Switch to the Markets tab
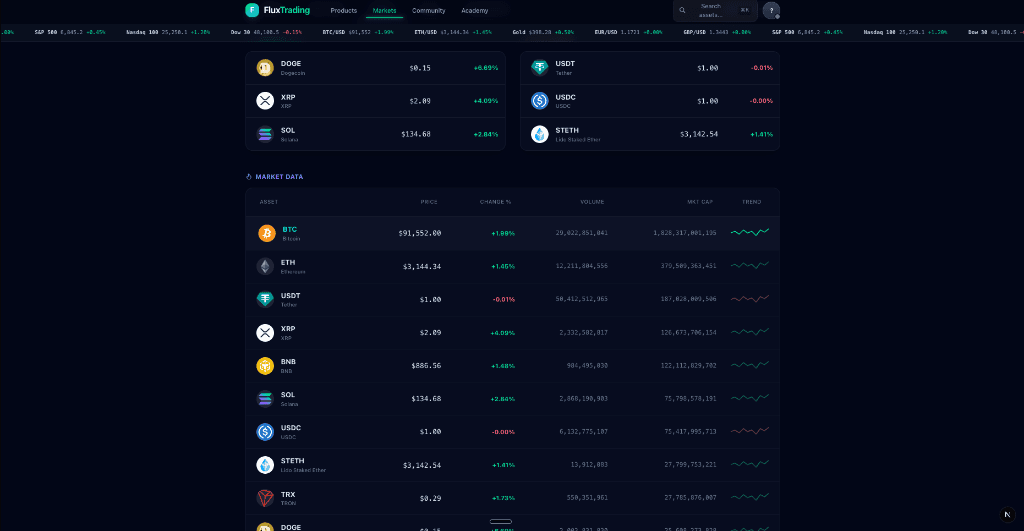 point(385,11)
